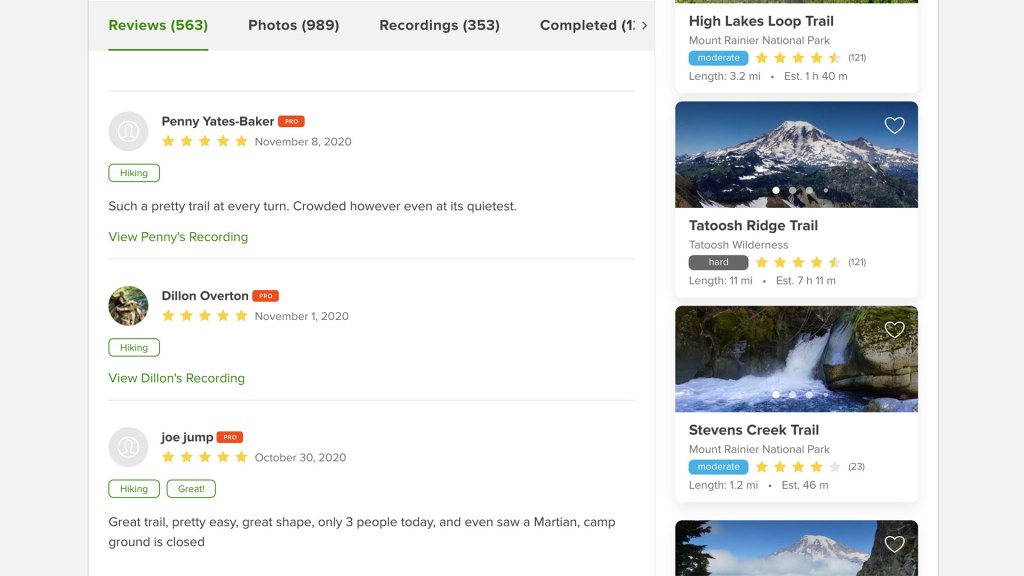Click Penny Yates-Baker's default avatar icon
This screenshot has width=1024, height=576.
point(128,131)
